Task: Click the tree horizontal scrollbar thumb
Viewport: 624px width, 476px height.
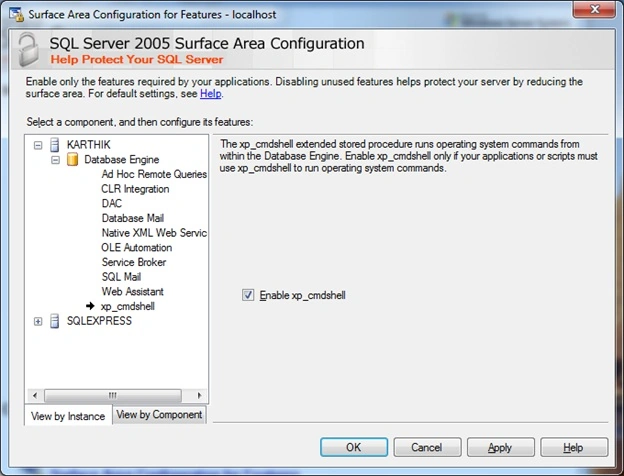Action: (x=113, y=395)
